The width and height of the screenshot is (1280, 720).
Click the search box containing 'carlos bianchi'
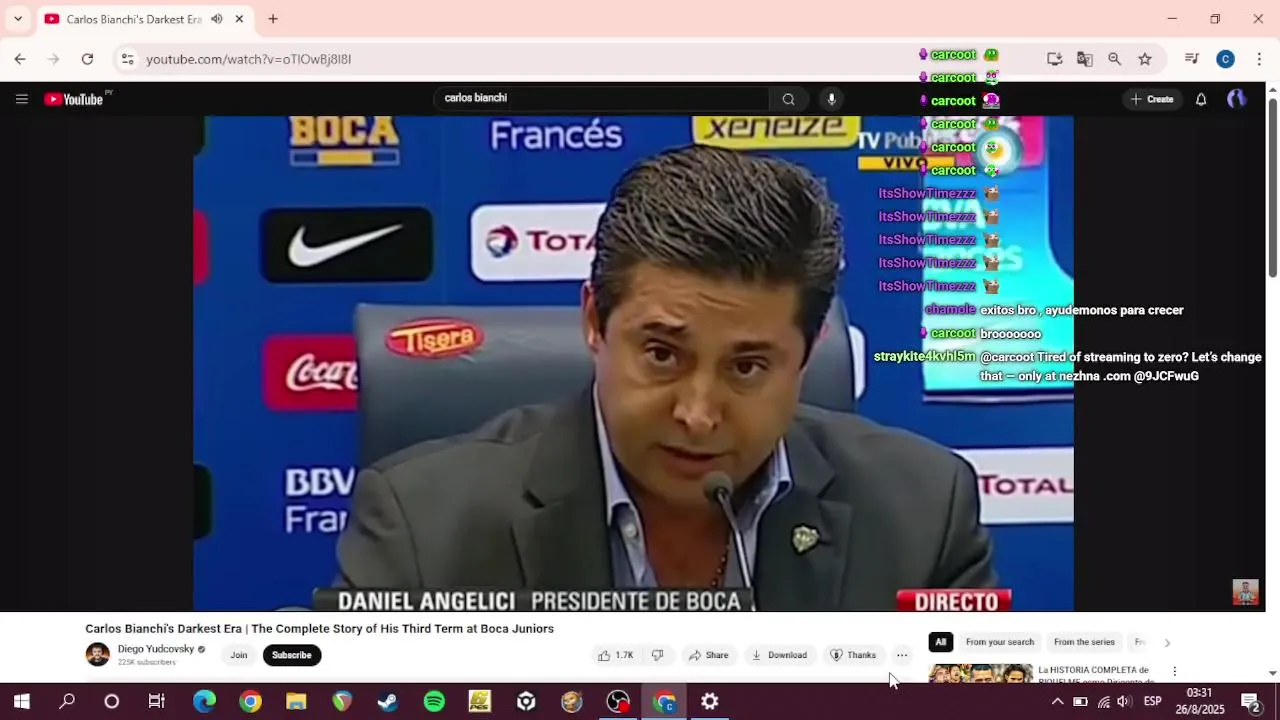click(x=600, y=98)
